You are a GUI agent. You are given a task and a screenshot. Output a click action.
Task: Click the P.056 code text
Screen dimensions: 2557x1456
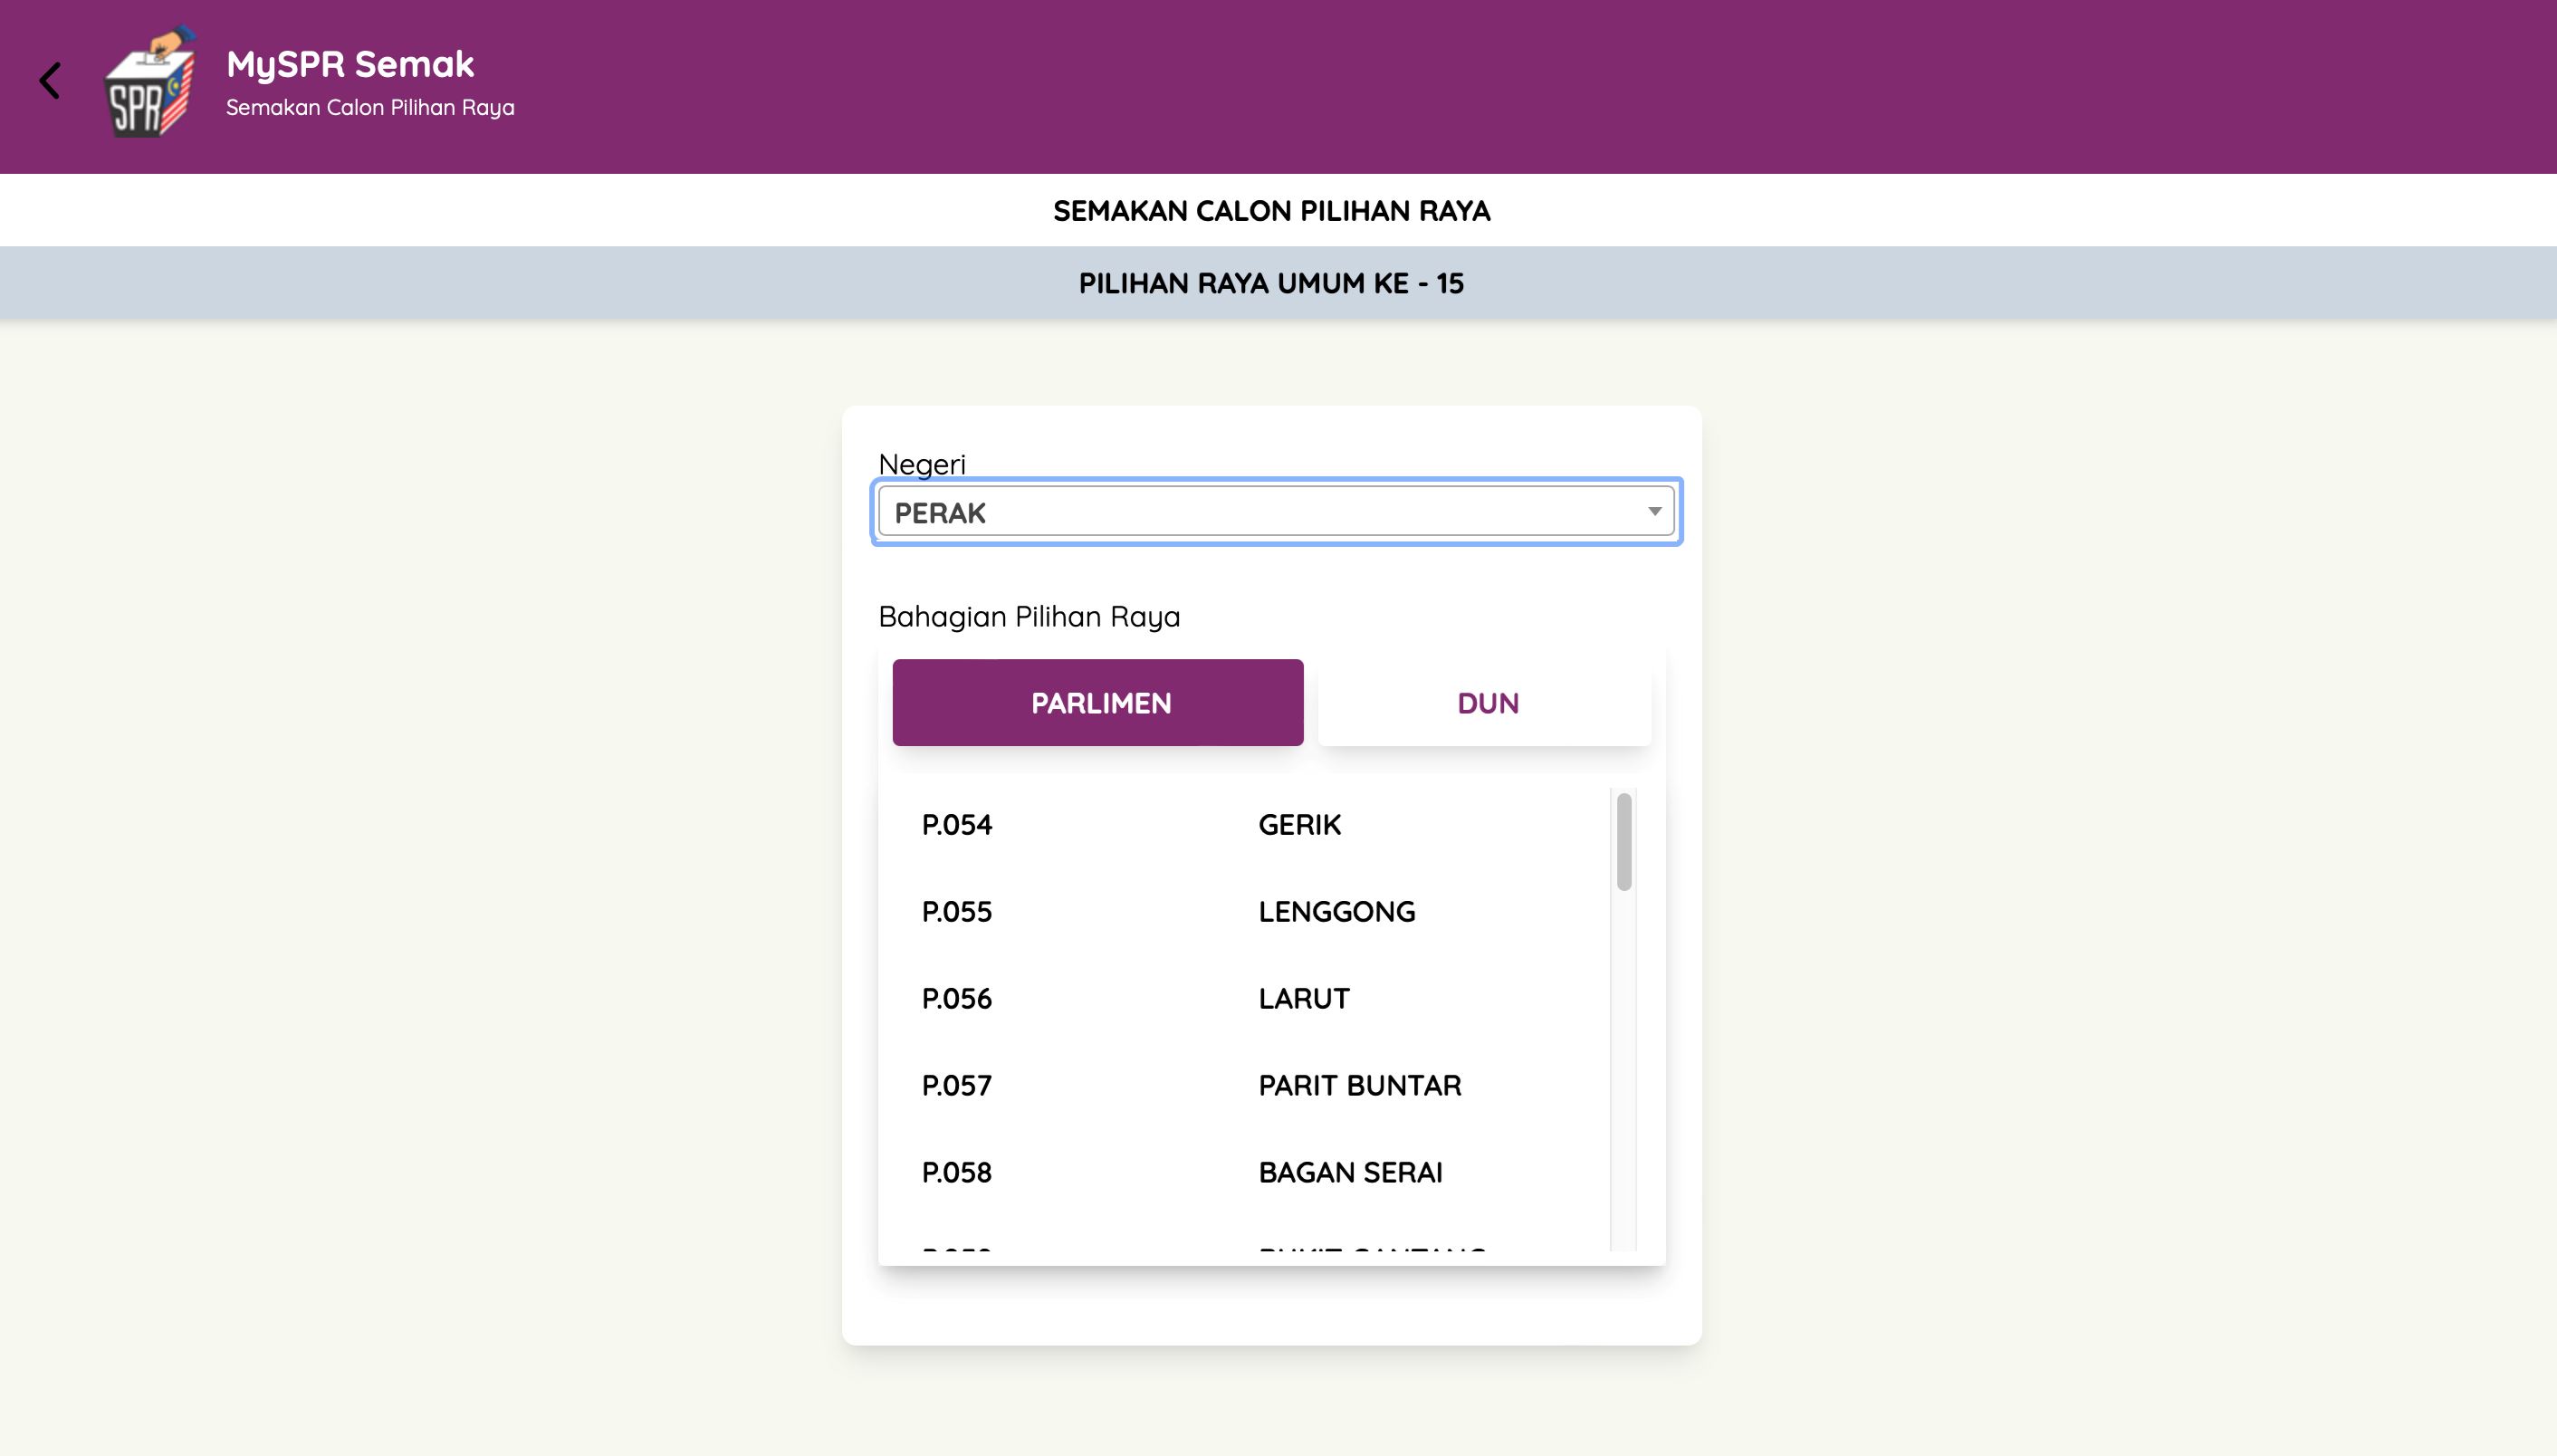coord(956,998)
